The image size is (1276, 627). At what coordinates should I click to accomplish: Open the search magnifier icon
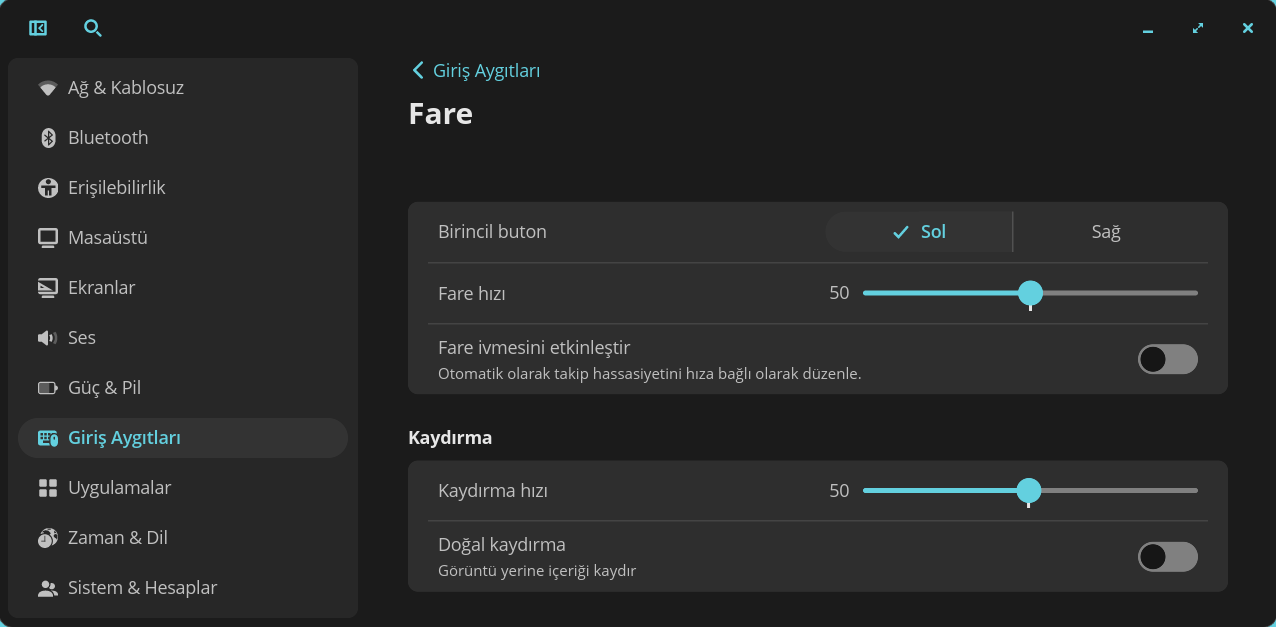(93, 28)
